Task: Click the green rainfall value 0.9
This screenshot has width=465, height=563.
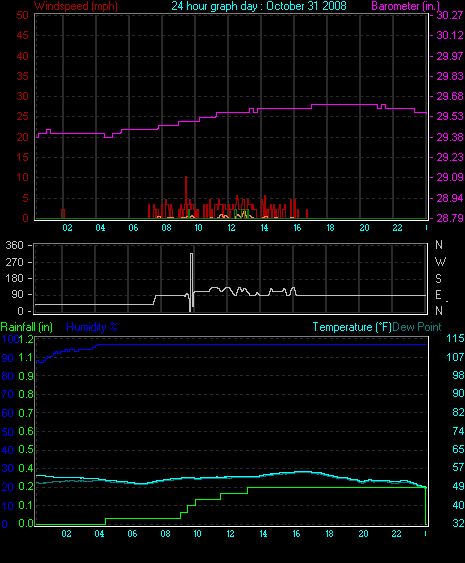Action: (26, 376)
